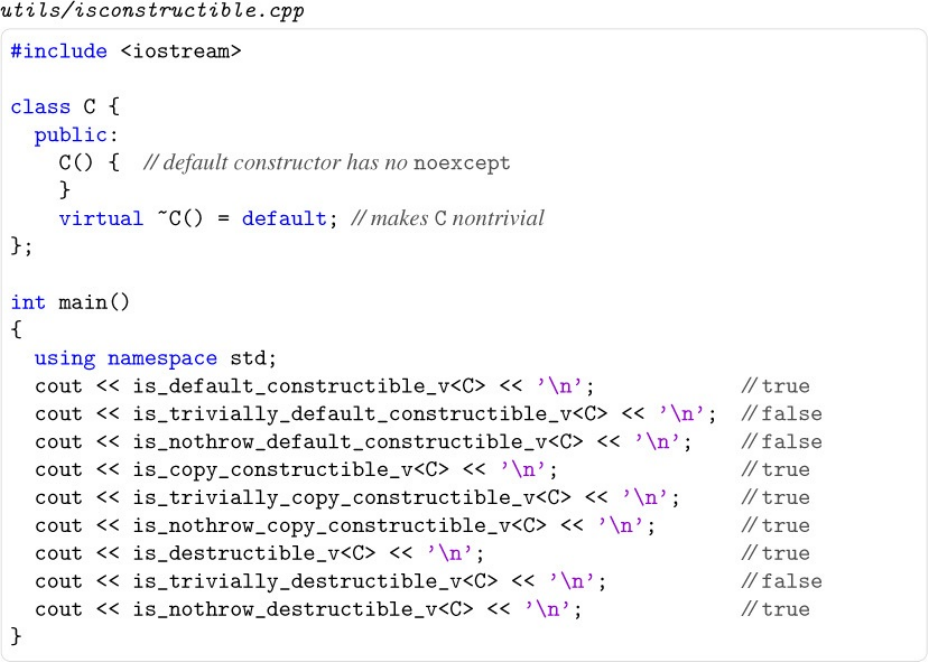Click is_nothrow_default_constructible_v<C> expression
The height and width of the screenshot is (662, 928).
click(x=357, y=442)
